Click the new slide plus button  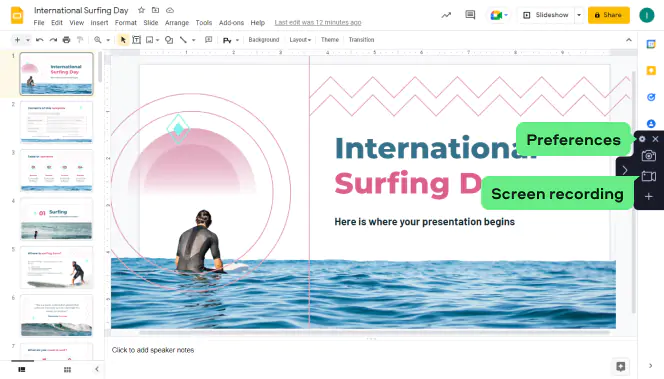coord(17,40)
